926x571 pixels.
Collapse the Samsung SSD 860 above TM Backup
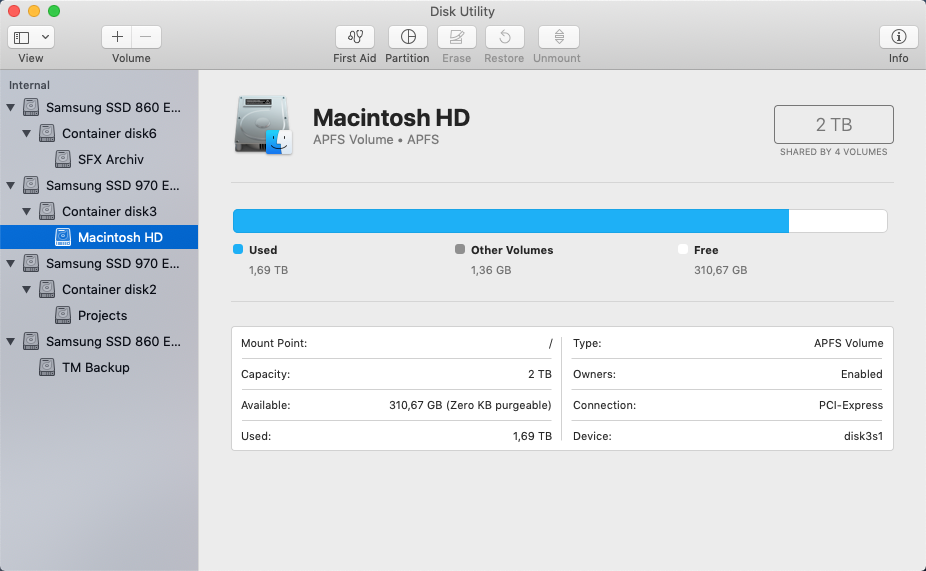click(x=11, y=341)
